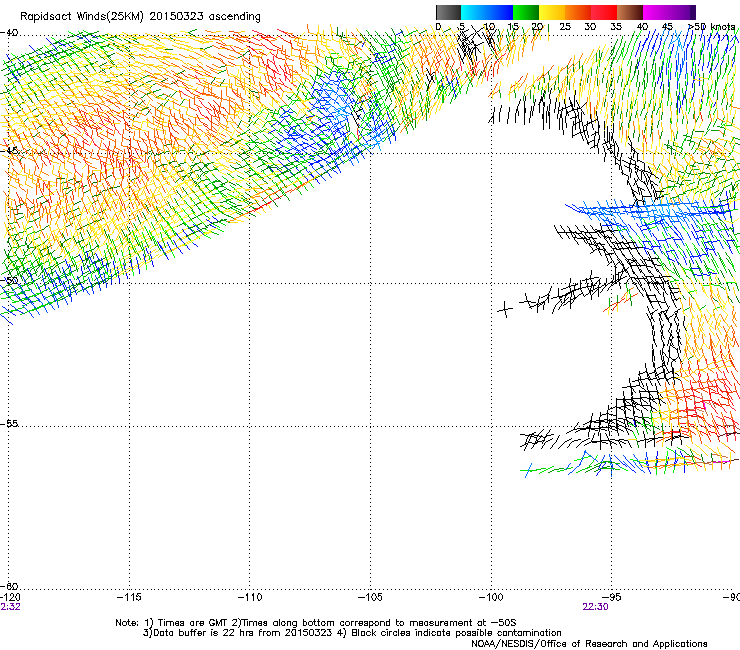Click the -120 longitude axis label

(x=10, y=597)
